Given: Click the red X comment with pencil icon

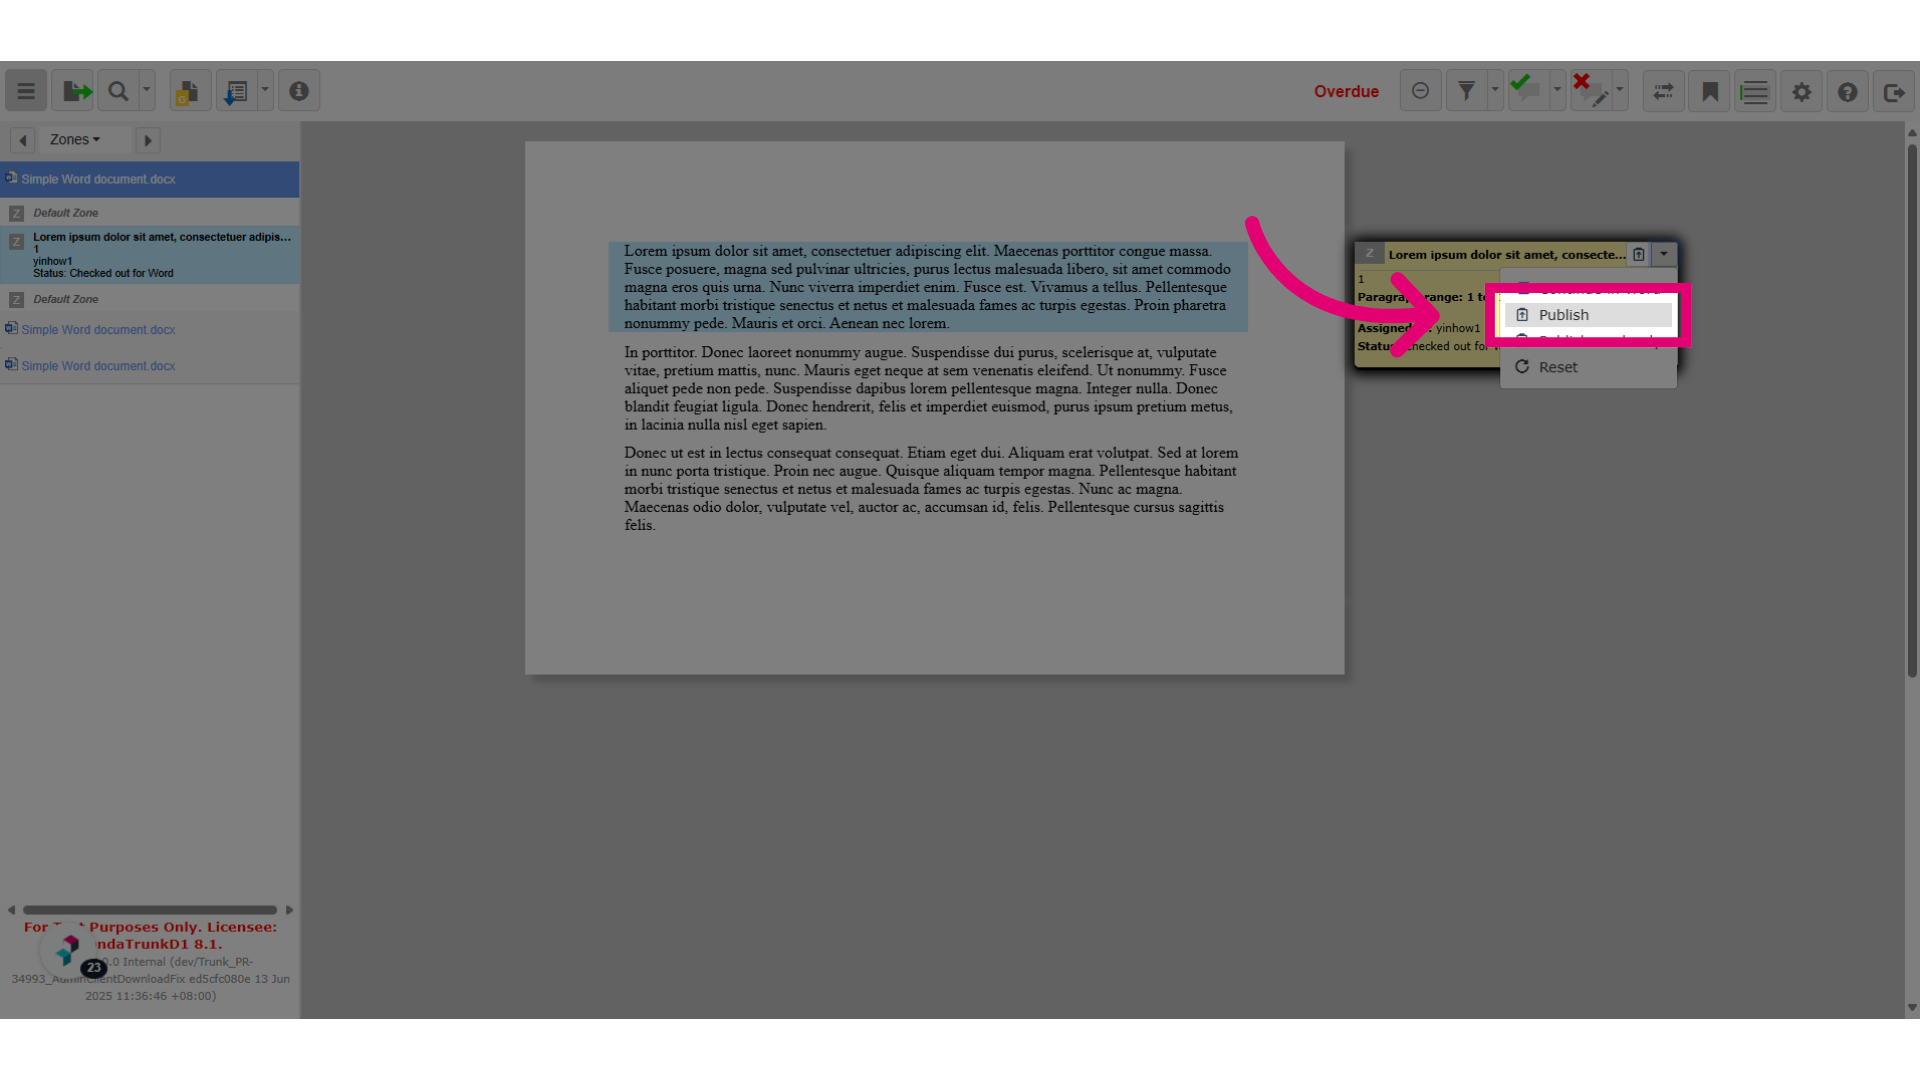Looking at the screenshot, I should [1590, 91].
